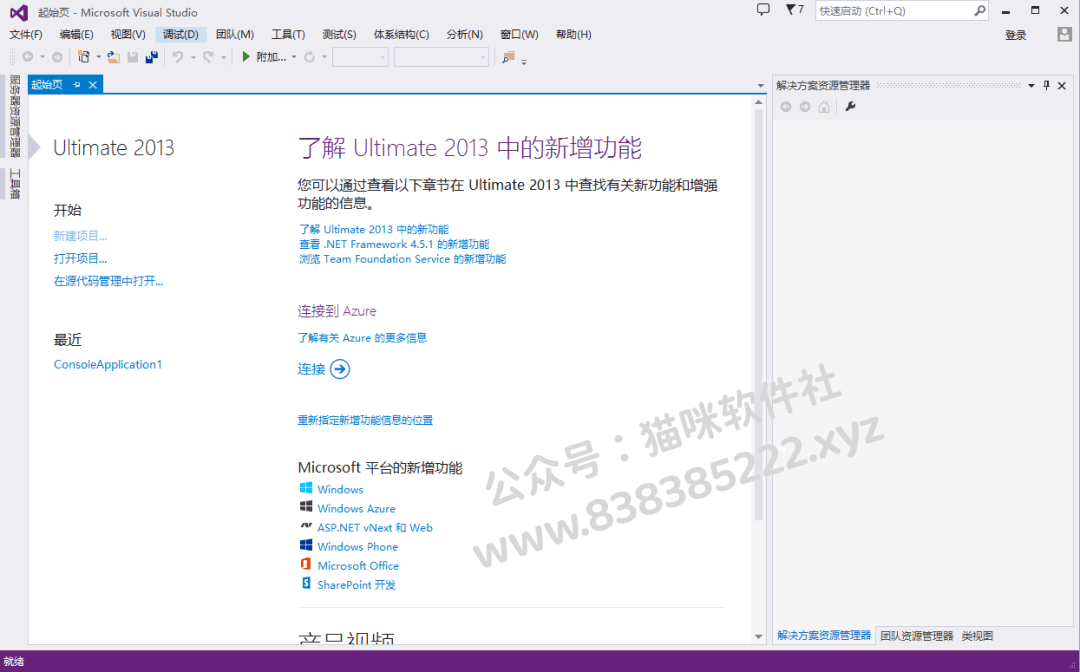This screenshot has width=1080, height=672.
Task: Click the Refresh/Restart toolbar icon
Action: pos(309,57)
